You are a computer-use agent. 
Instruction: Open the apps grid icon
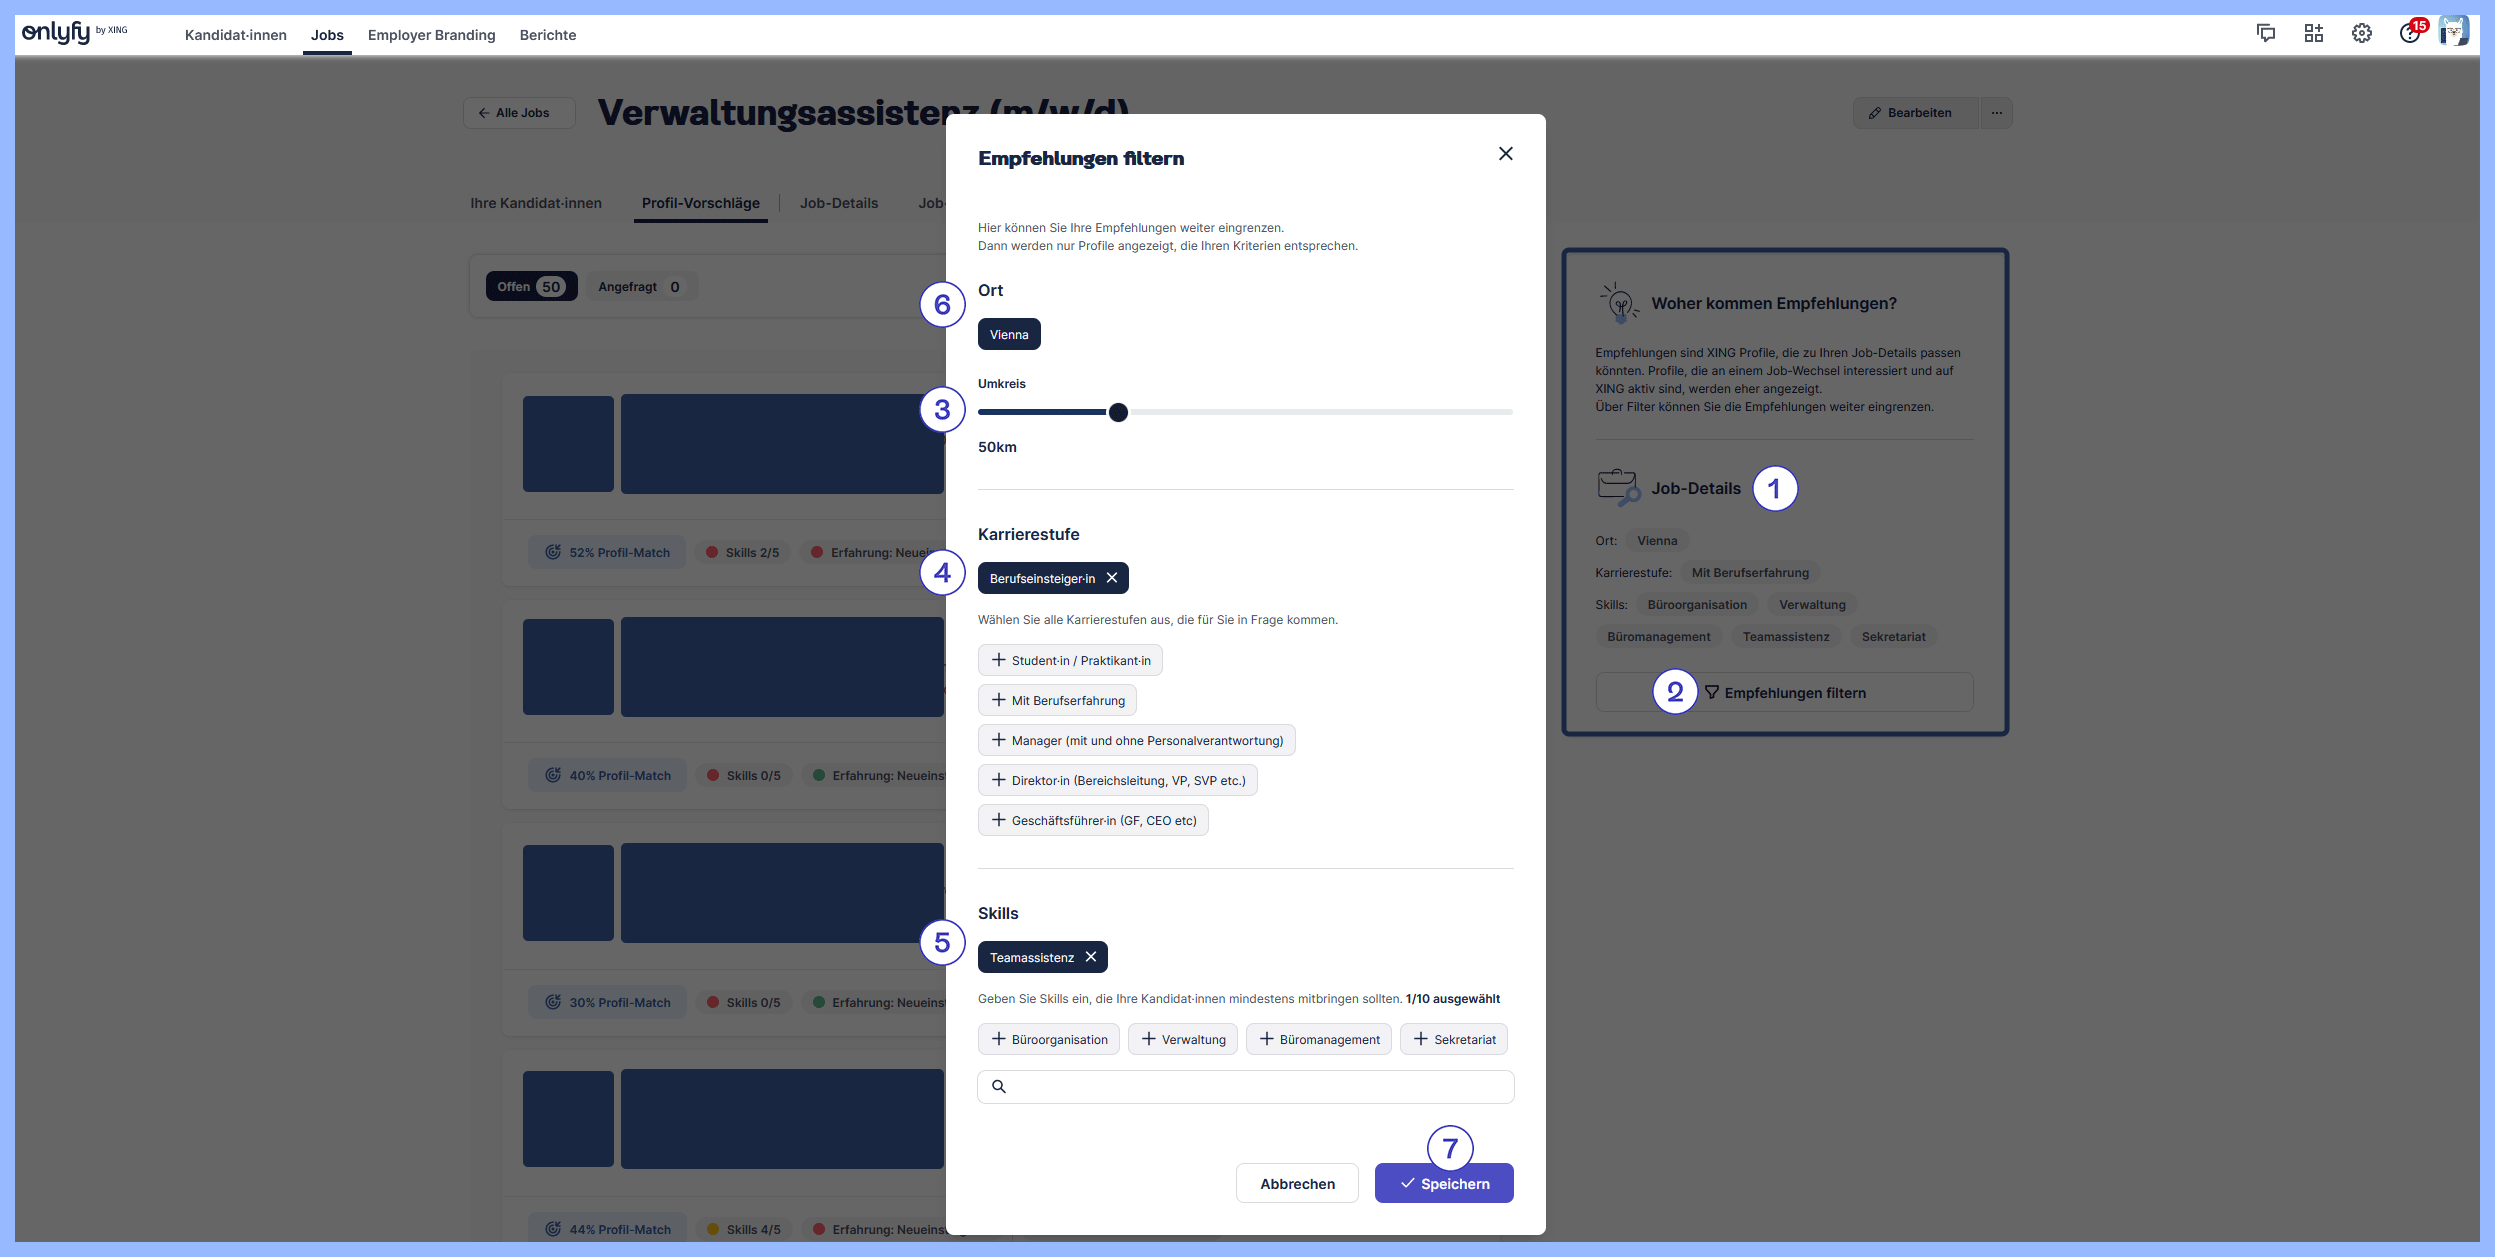tap(2313, 34)
